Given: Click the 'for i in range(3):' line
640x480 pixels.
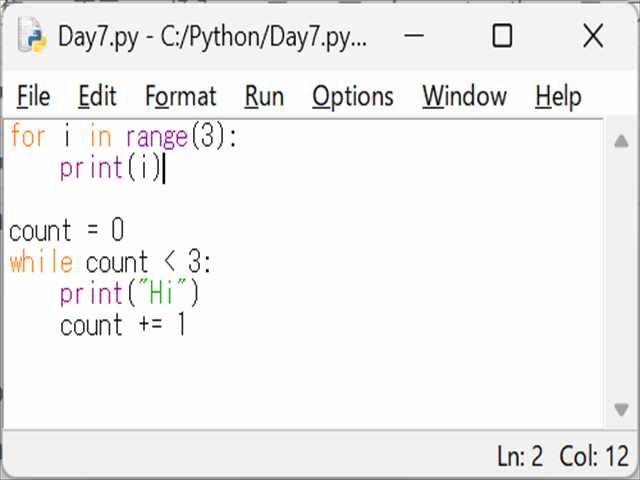Looking at the screenshot, I should [123, 136].
